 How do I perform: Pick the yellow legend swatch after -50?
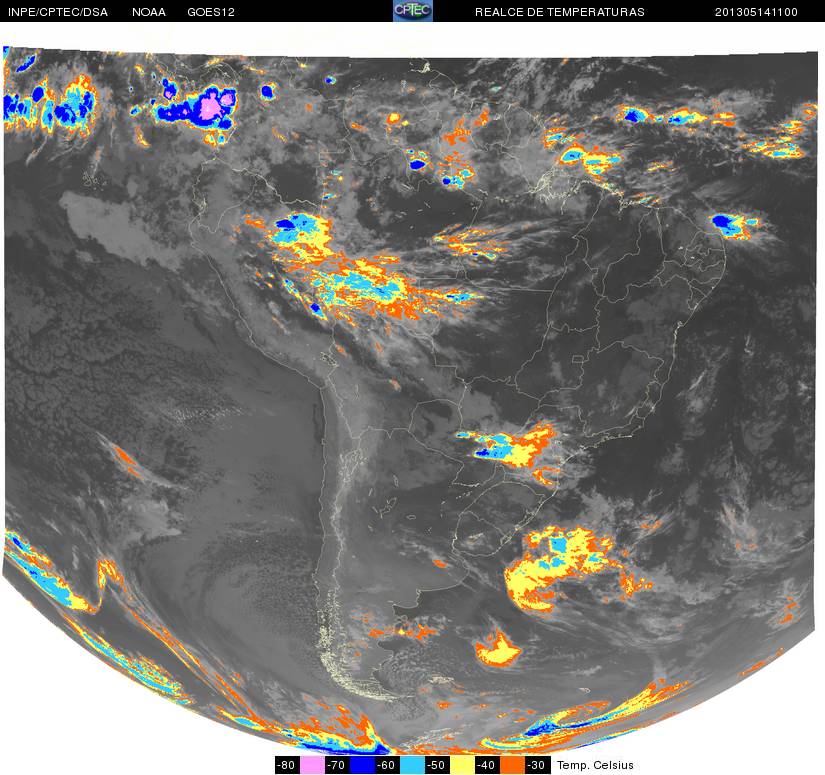pos(462,765)
